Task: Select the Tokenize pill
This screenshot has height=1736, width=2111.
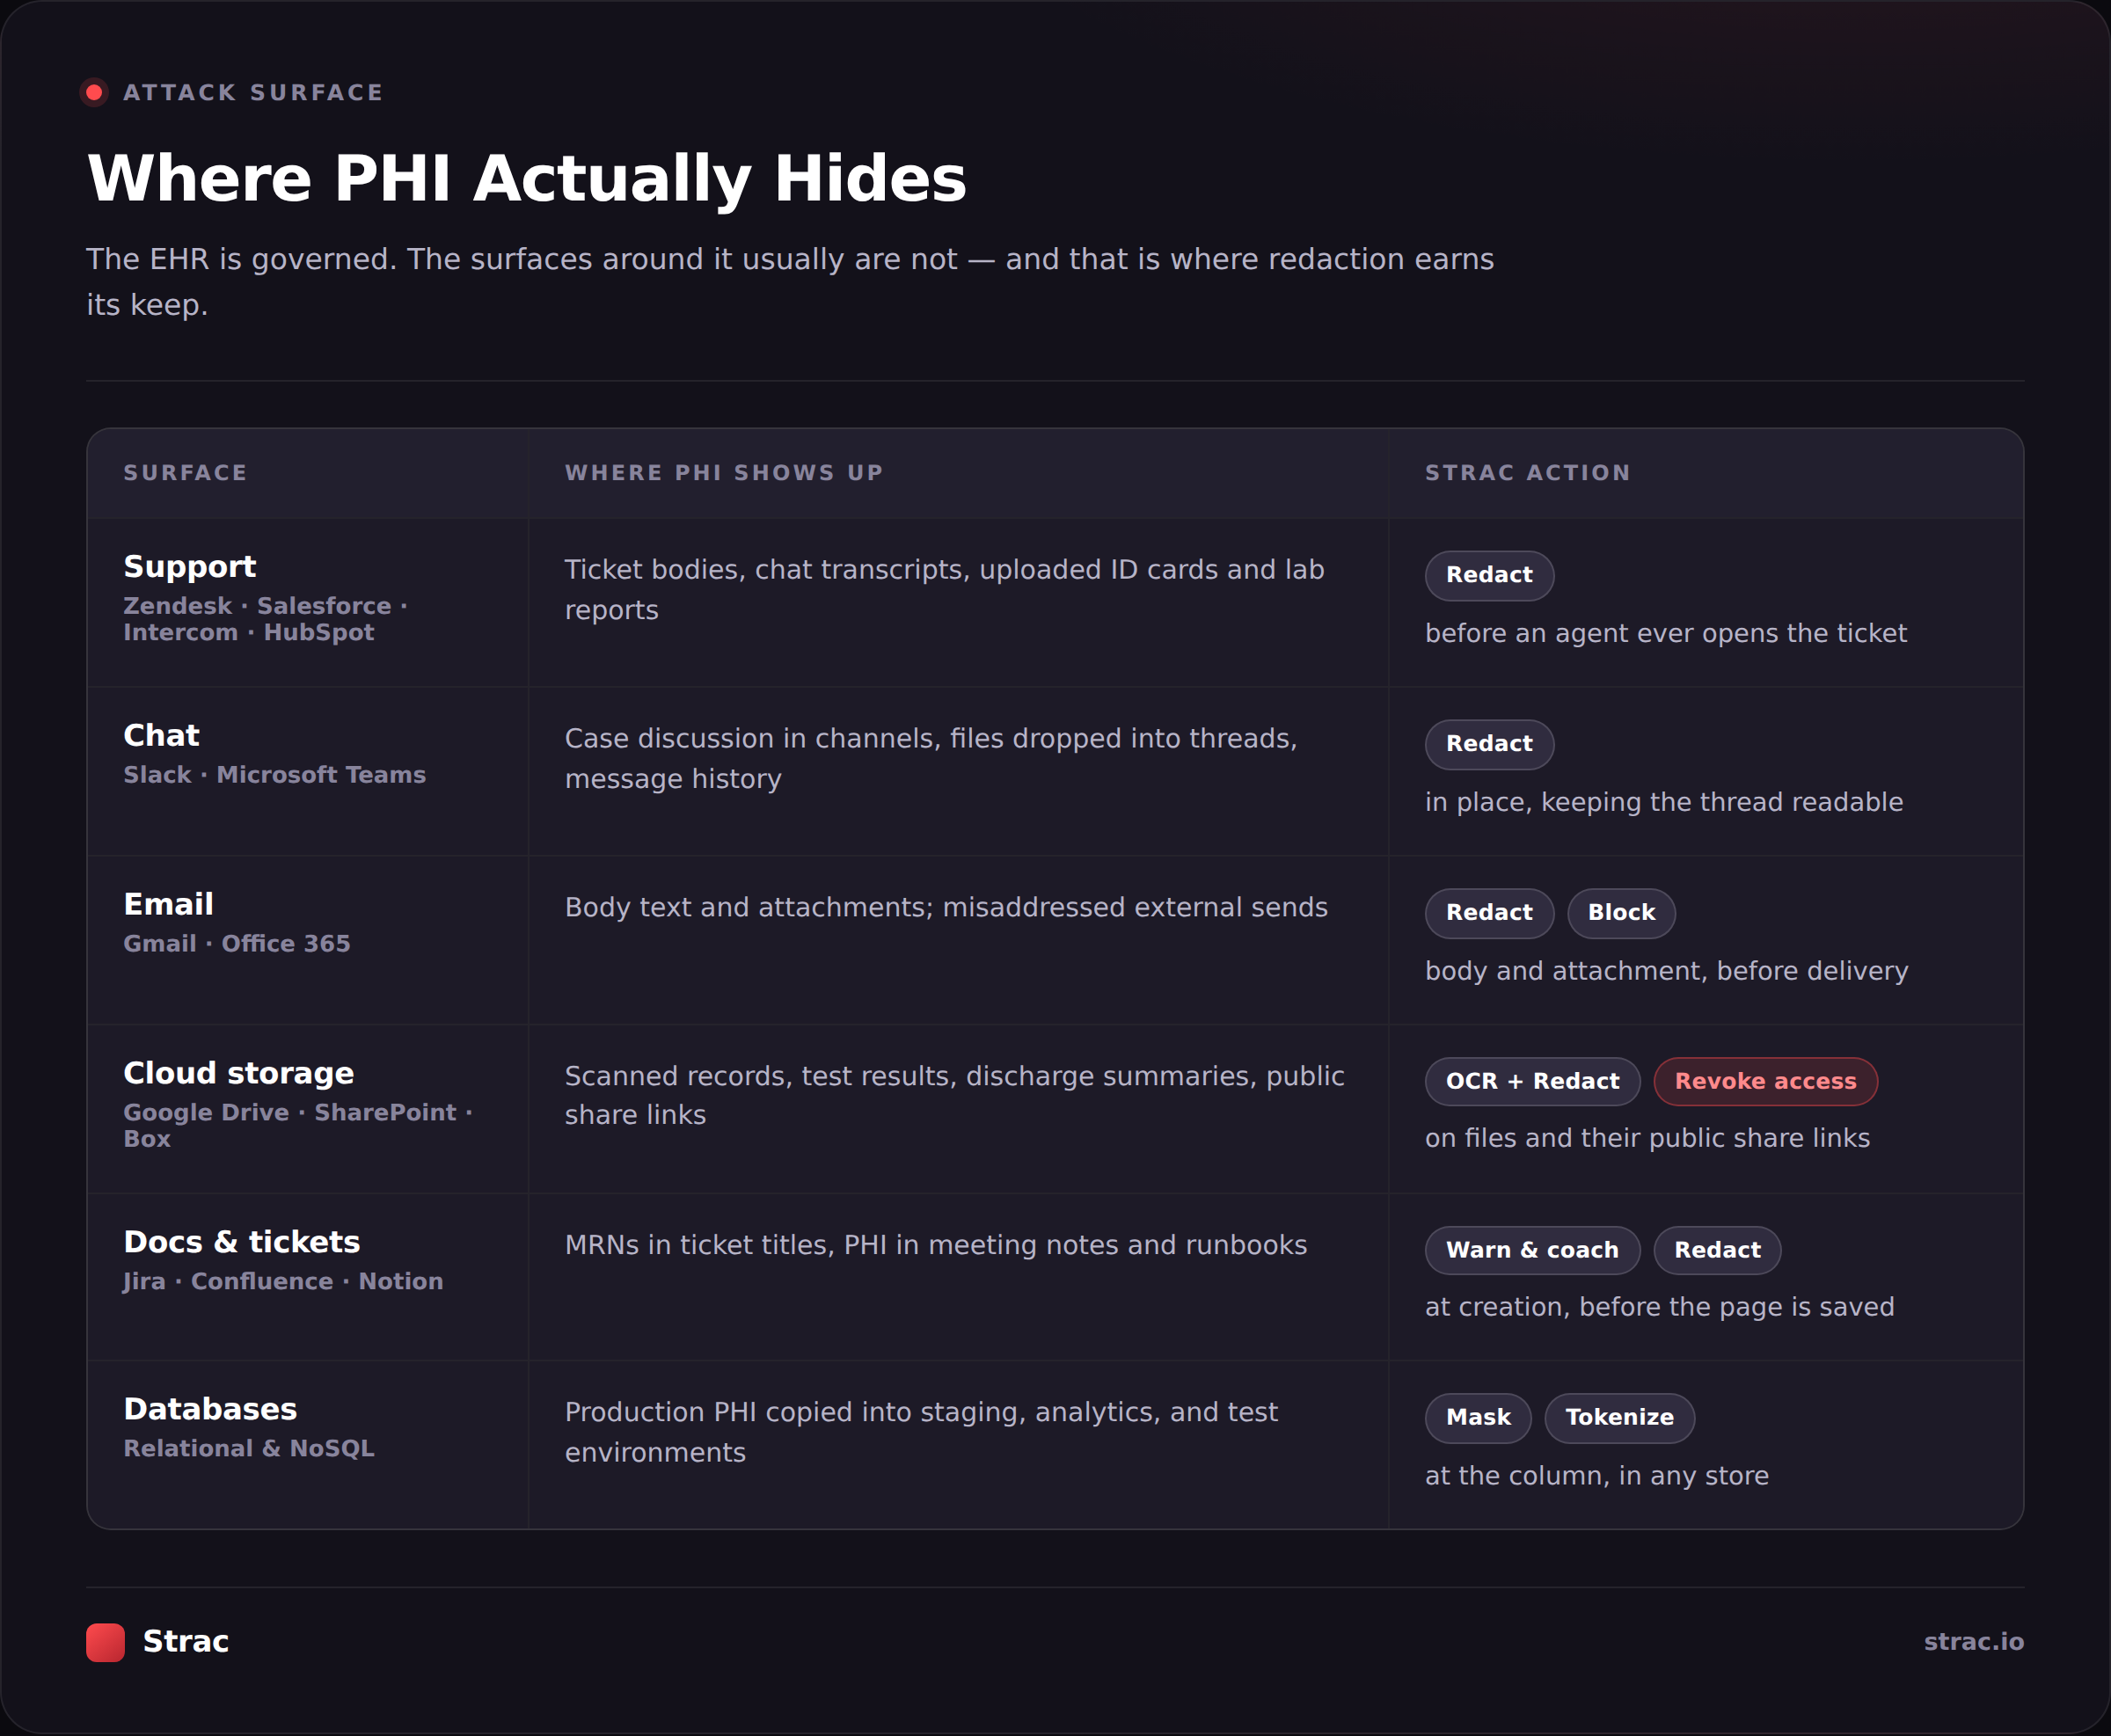Action: [x=1619, y=1418]
